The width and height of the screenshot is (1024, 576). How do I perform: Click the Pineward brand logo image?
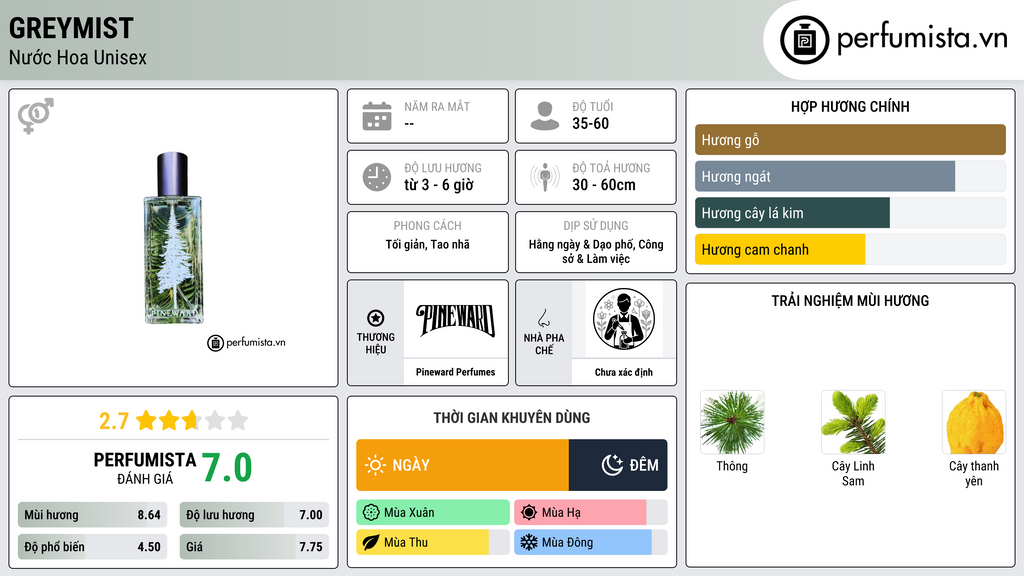point(455,320)
